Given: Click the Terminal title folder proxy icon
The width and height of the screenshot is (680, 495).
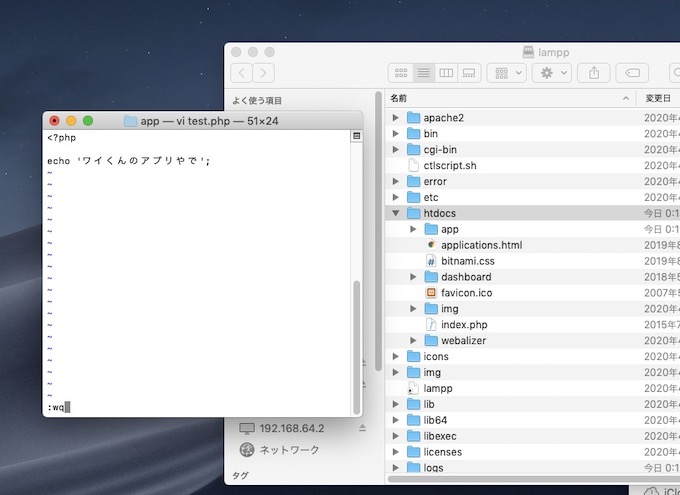Looking at the screenshot, I should [130, 121].
